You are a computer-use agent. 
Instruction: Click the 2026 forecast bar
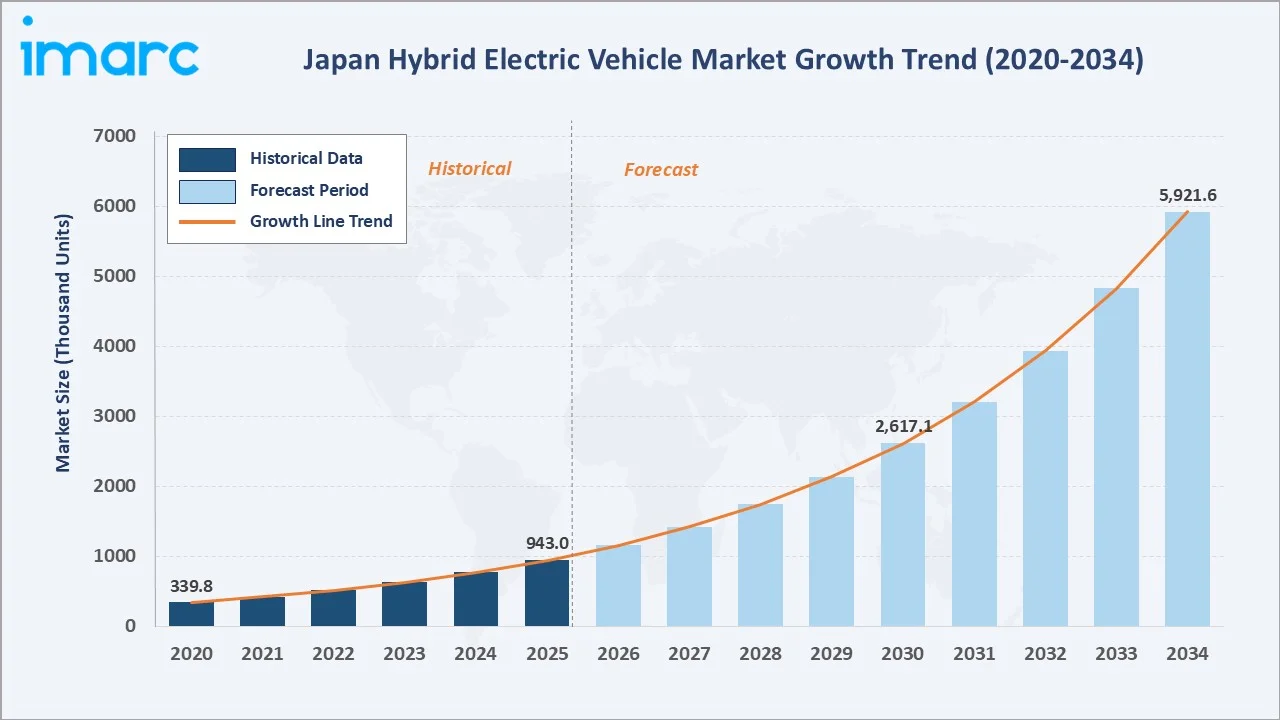[x=618, y=585]
